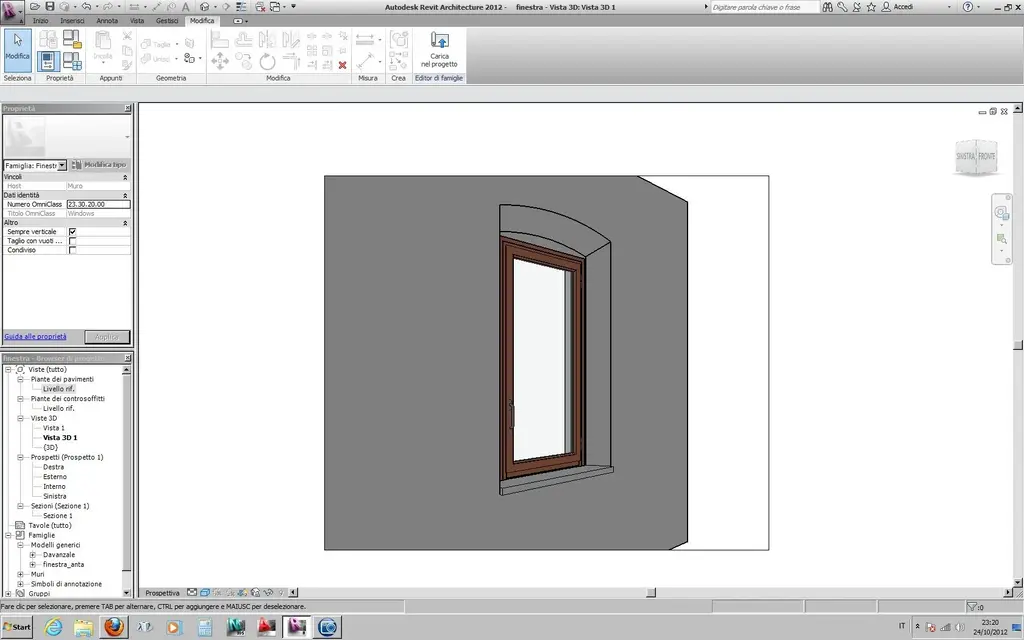This screenshot has width=1024, height=640.
Task: Click the vertical scrollbar thumb of drawing area
Action: click(x=1017, y=345)
